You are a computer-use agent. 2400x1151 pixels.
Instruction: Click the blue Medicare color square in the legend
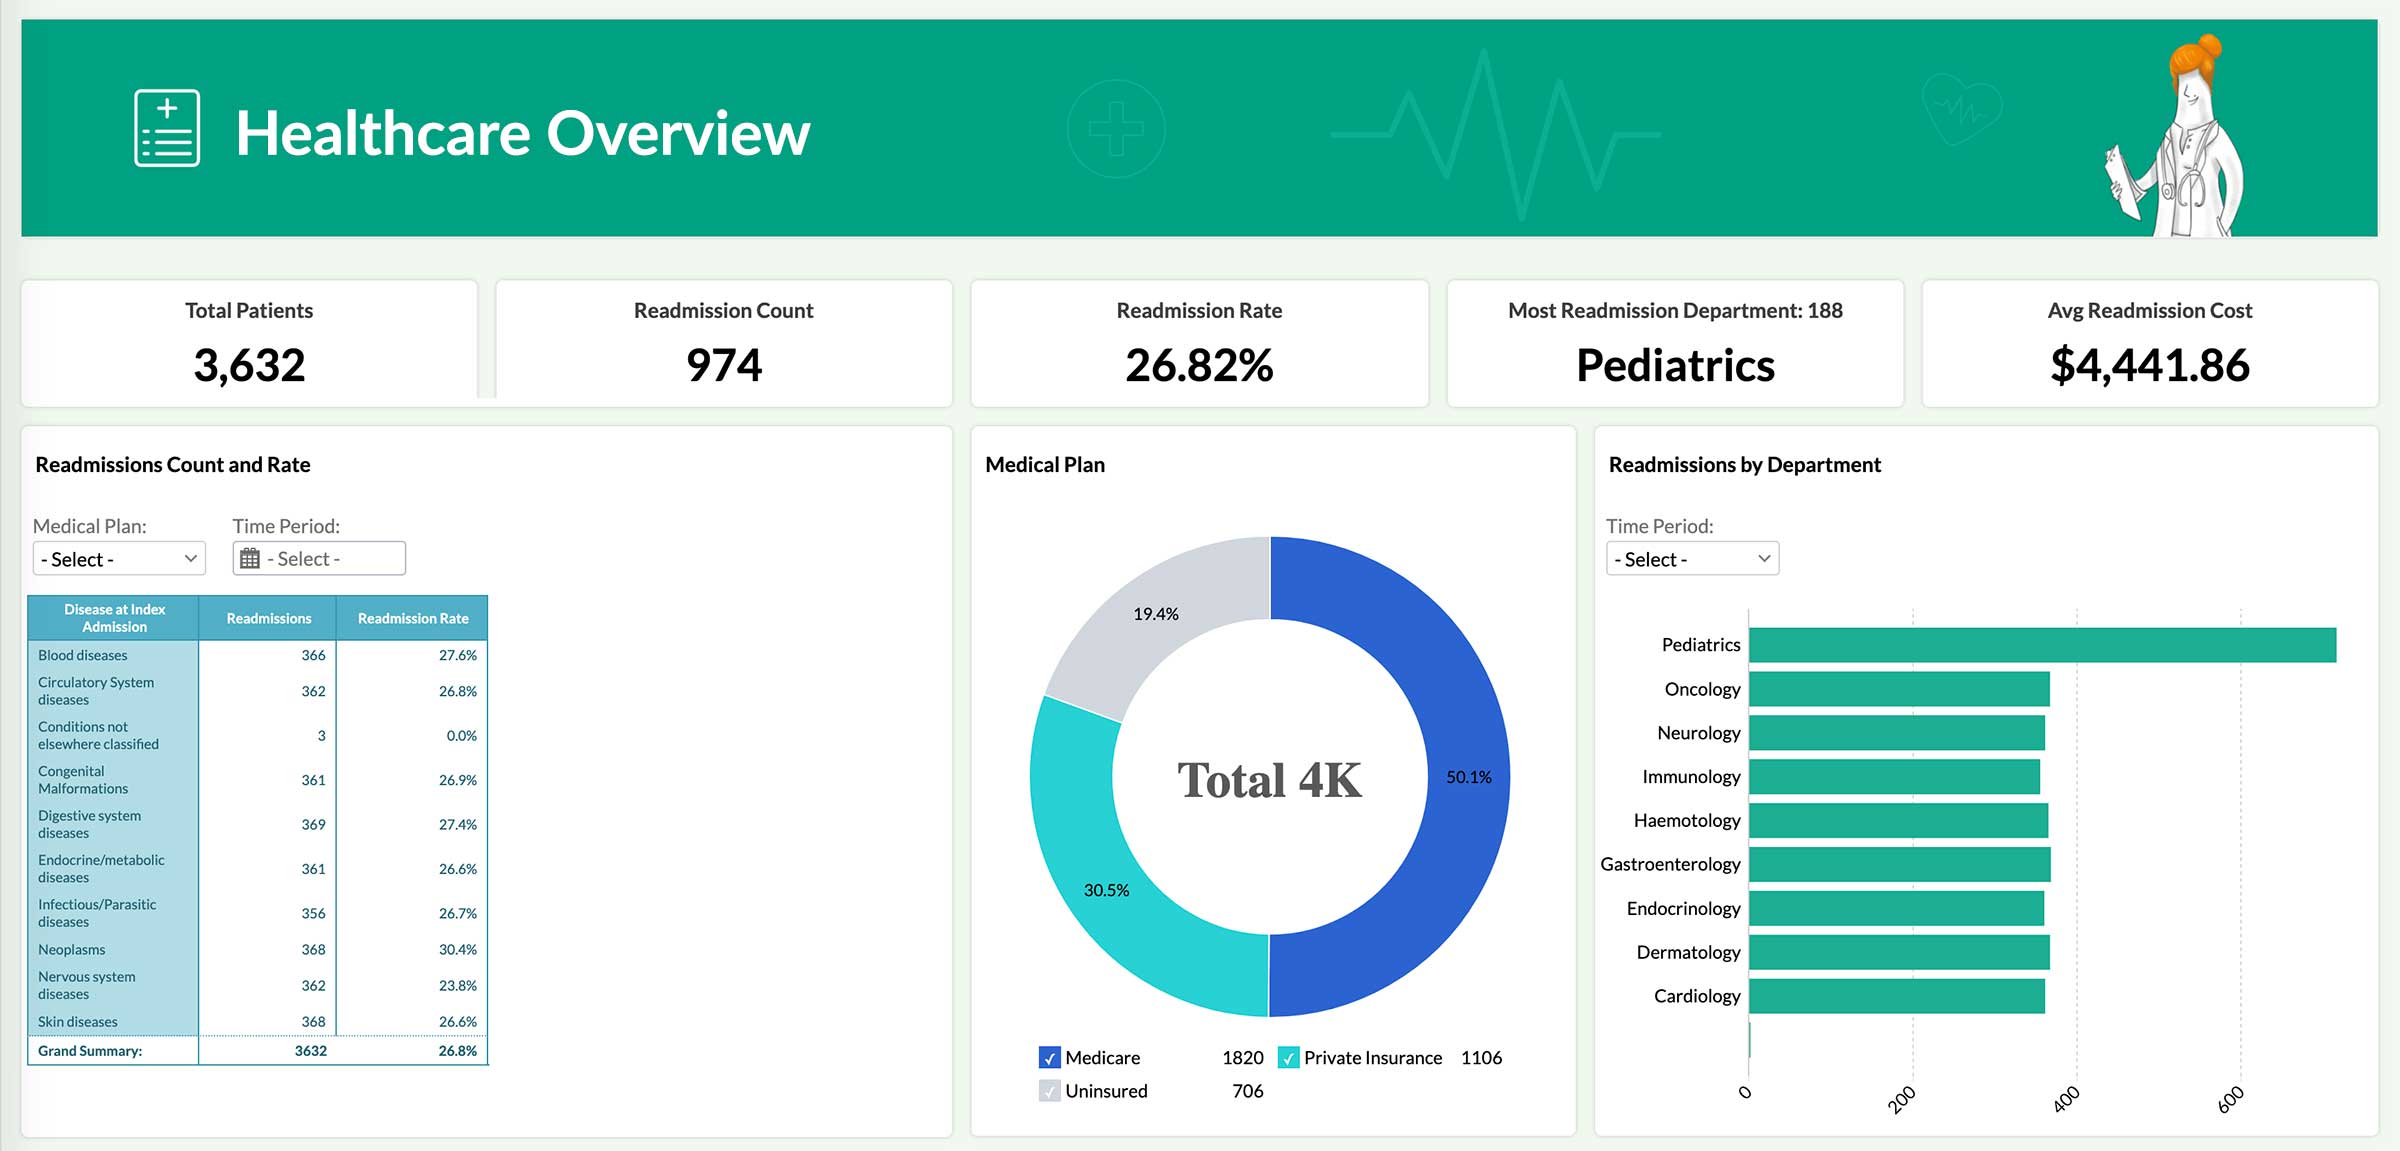1048,1057
